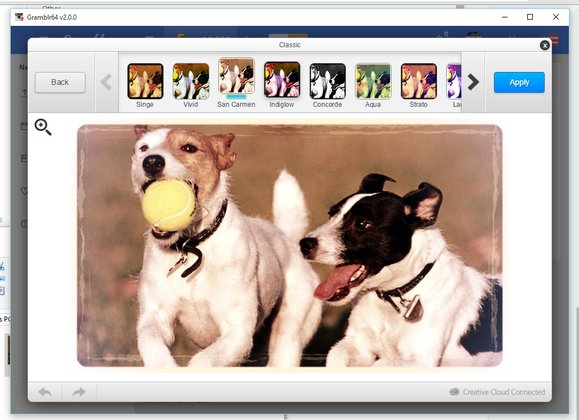The width and height of the screenshot is (579, 420).
Task: Show previous filters with left chevron
Action: click(x=106, y=82)
